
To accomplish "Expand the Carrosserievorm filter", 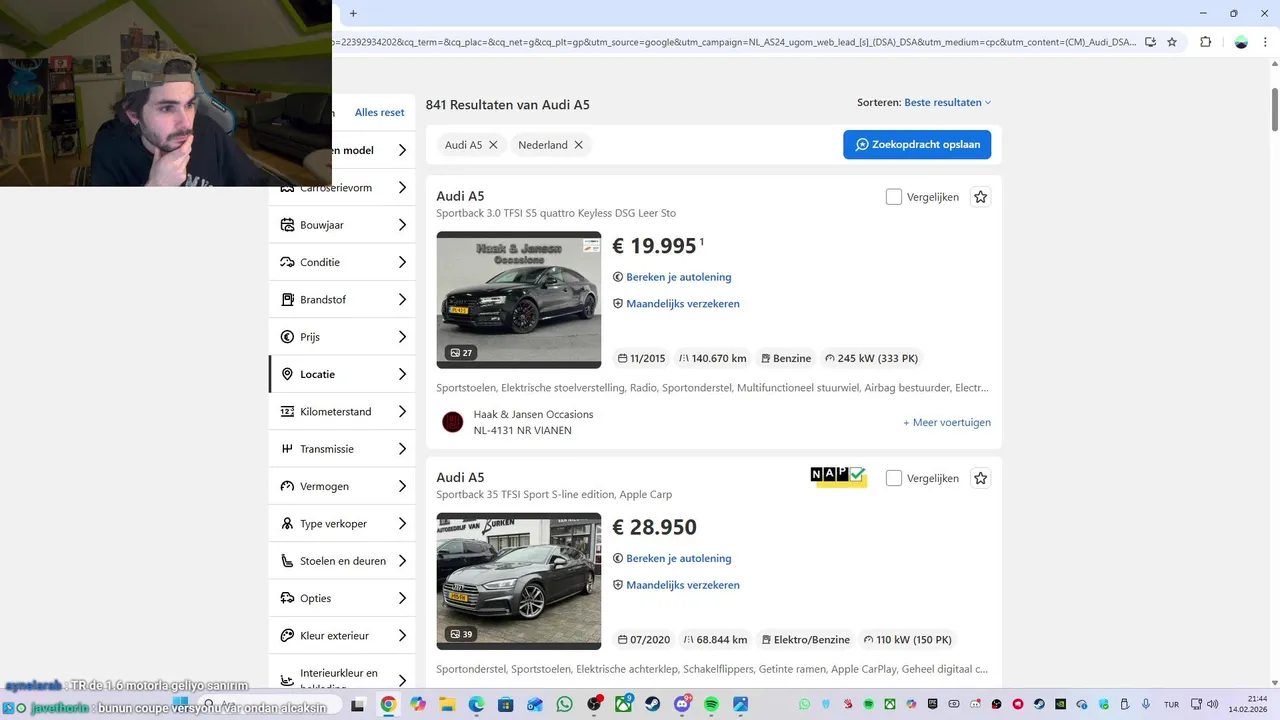I will [x=342, y=187].
